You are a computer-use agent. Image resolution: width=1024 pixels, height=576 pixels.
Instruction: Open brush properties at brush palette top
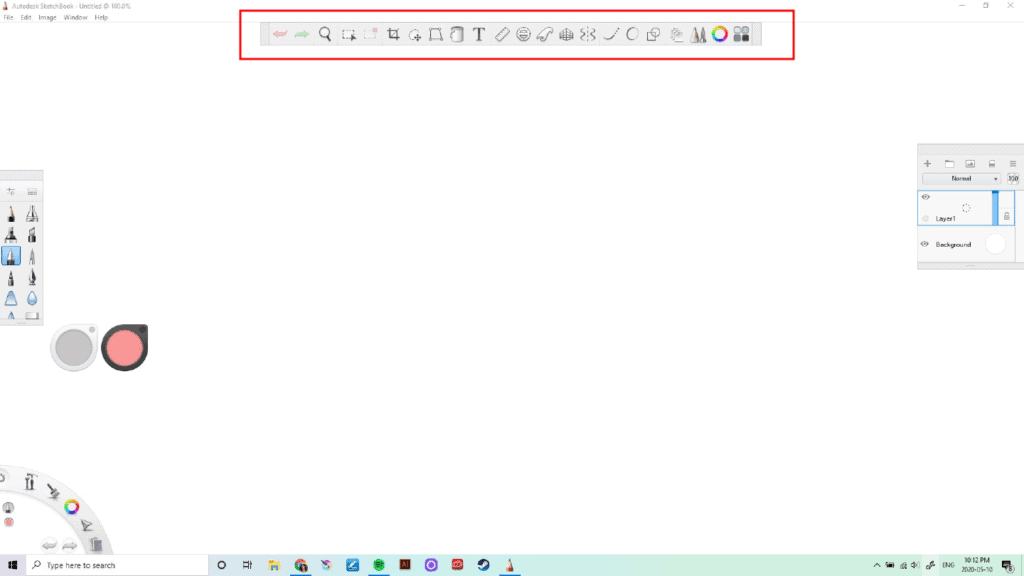coord(11,191)
